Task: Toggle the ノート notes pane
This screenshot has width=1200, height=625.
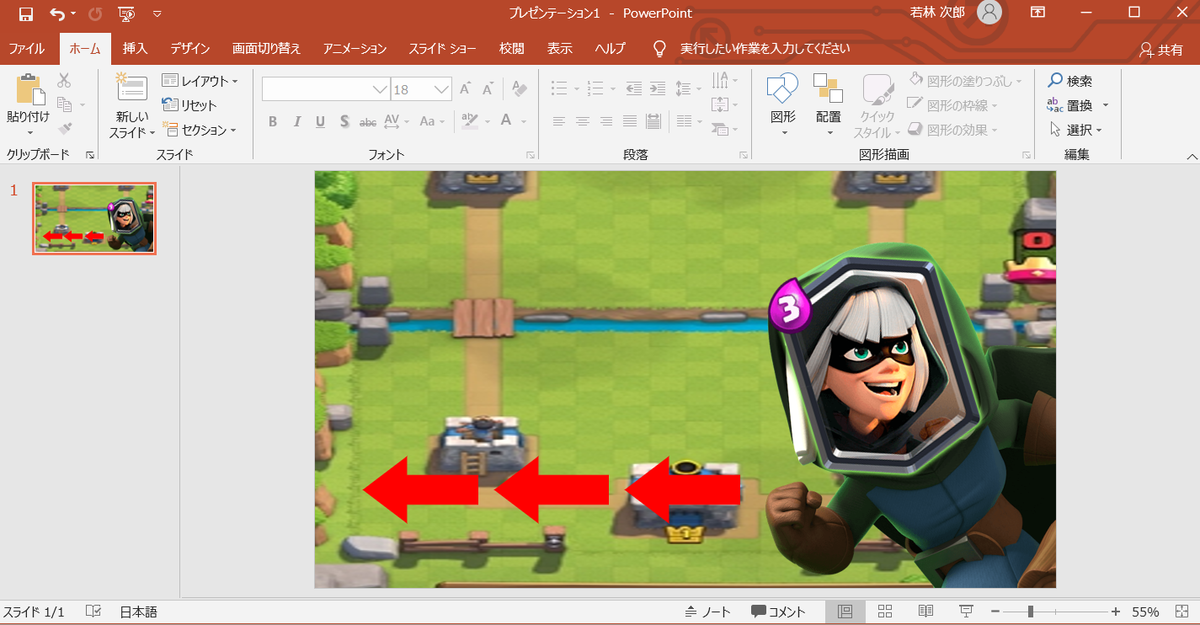Action: pyautogui.click(x=708, y=612)
